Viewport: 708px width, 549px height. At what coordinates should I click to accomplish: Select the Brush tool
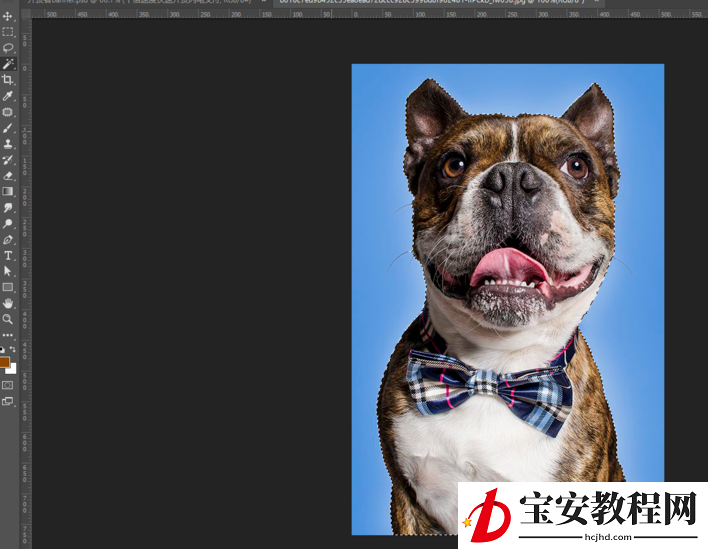click(8, 128)
